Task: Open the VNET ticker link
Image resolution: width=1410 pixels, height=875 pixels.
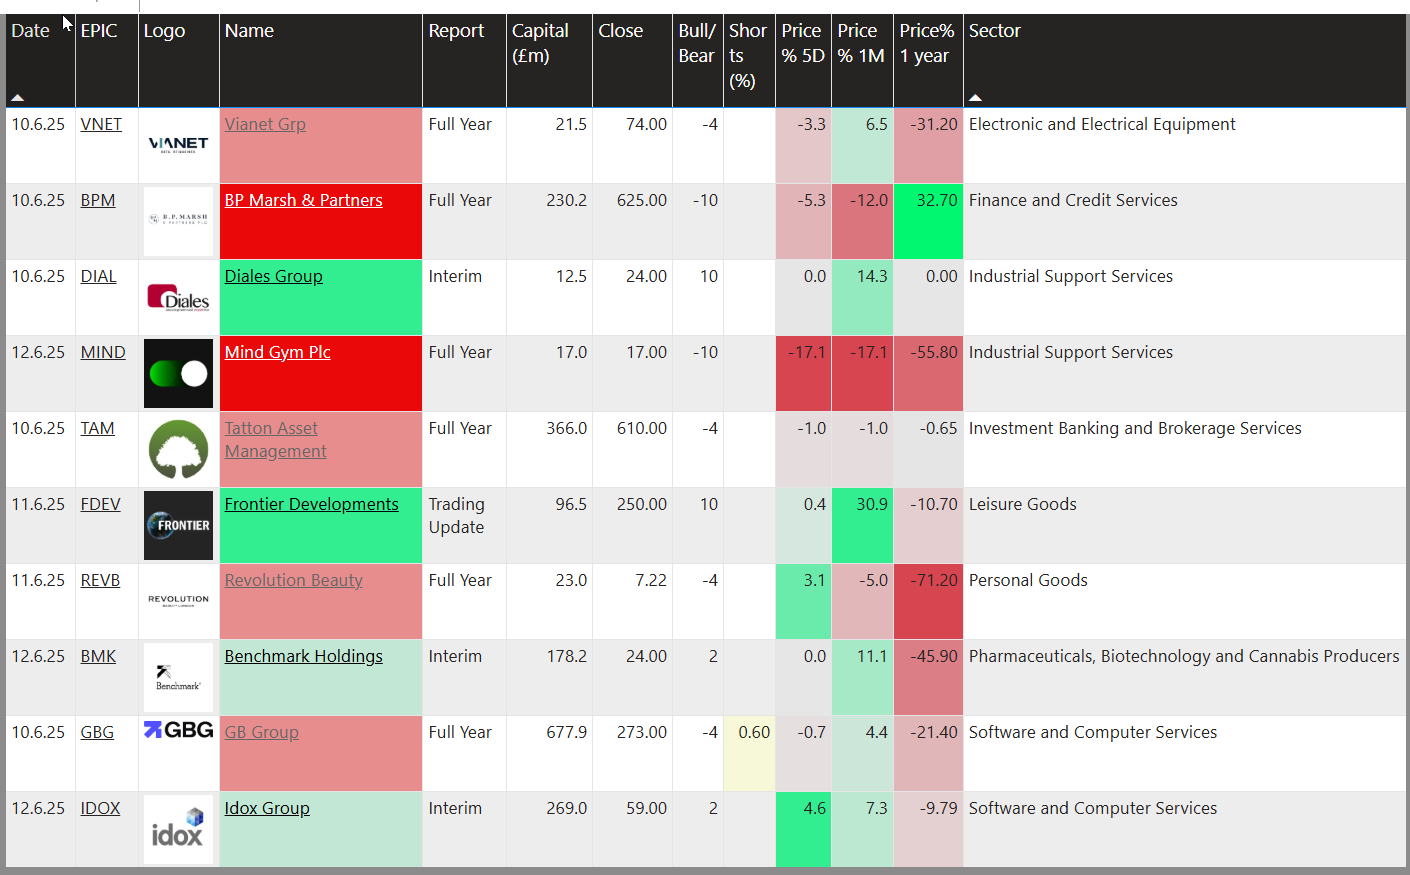Action: click(x=101, y=124)
